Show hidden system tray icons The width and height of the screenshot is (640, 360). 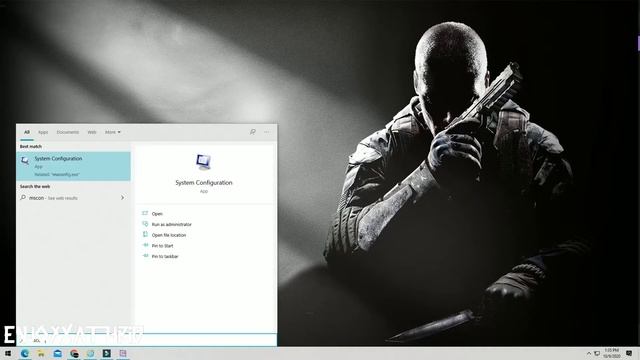point(589,353)
